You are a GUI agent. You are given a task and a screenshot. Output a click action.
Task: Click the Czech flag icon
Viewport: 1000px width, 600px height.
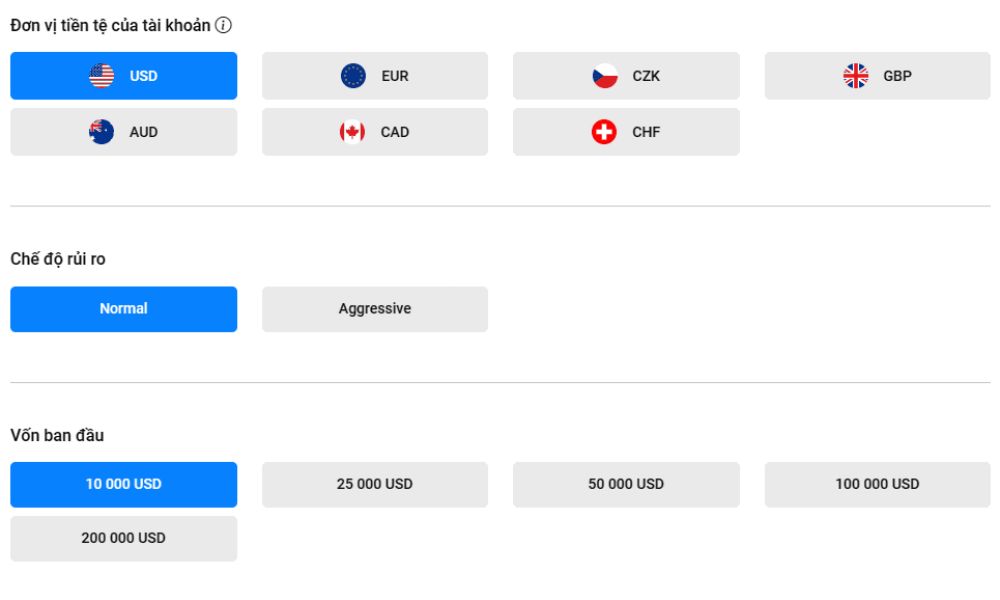pyautogui.click(x=605, y=76)
